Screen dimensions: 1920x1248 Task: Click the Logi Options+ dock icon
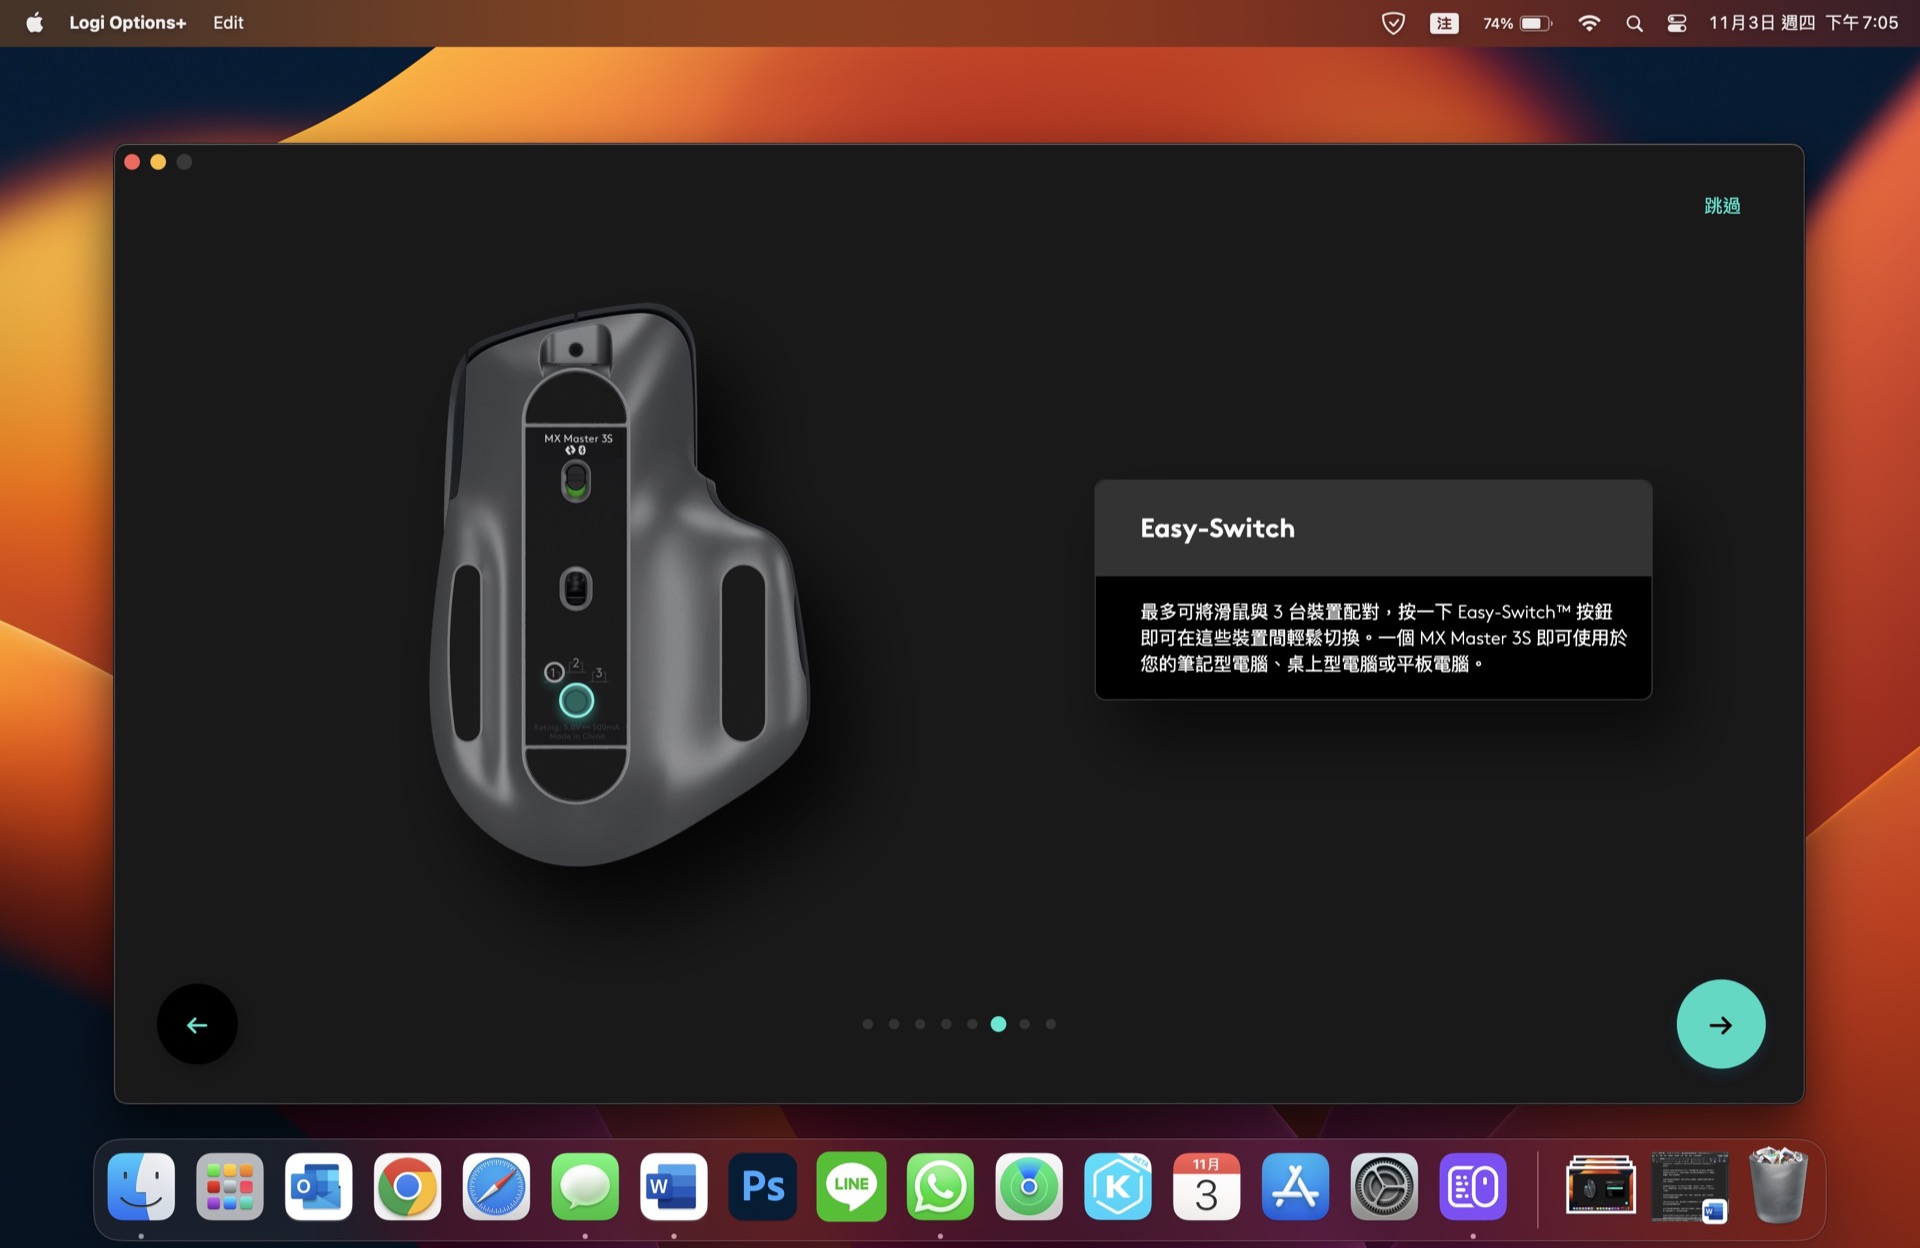[x=1473, y=1187]
